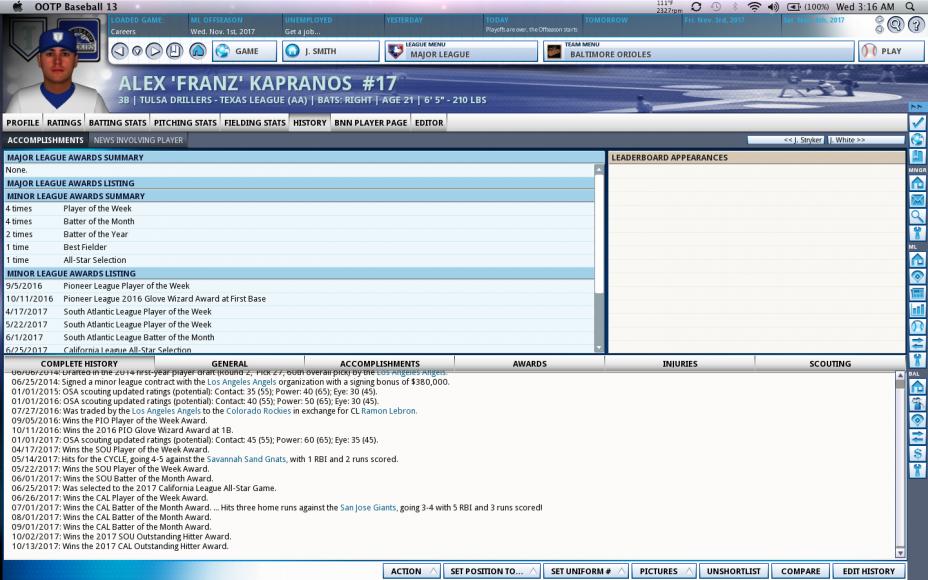
Task: Open the Batting Stats tab
Action: pyautogui.click(x=117, y=123)
